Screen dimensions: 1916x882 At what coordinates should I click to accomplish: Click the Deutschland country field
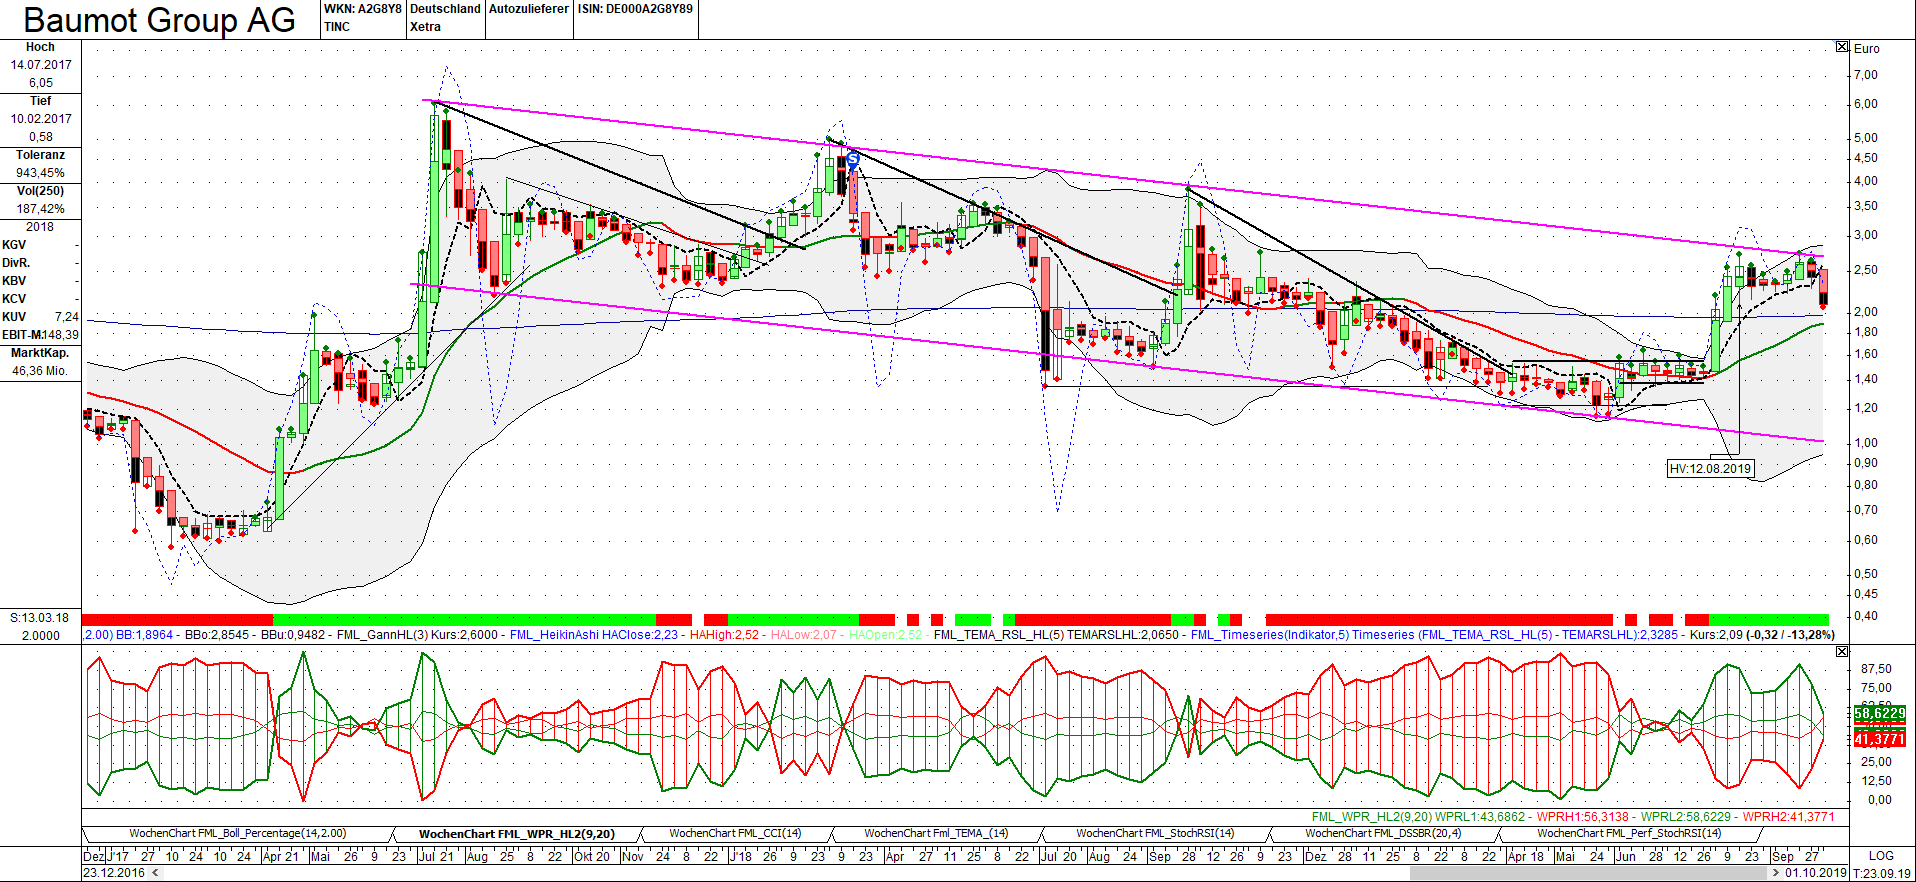click(x=445, y=9)
